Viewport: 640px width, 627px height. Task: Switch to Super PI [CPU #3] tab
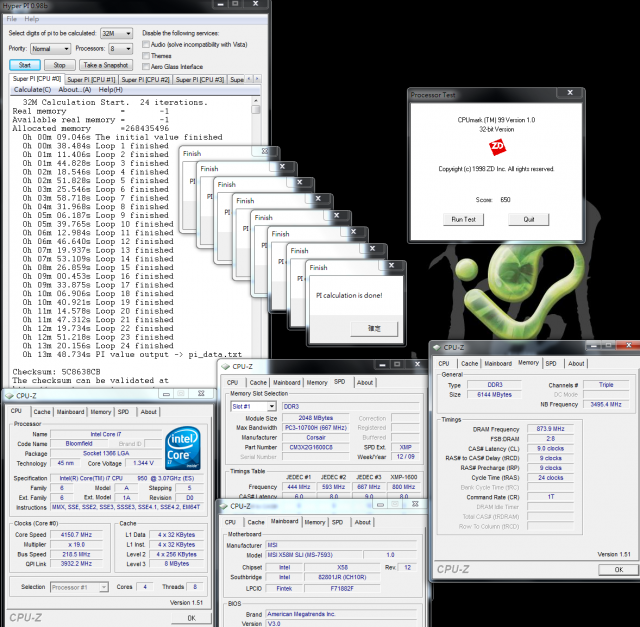pyautogui.click(x=200, y=80)
